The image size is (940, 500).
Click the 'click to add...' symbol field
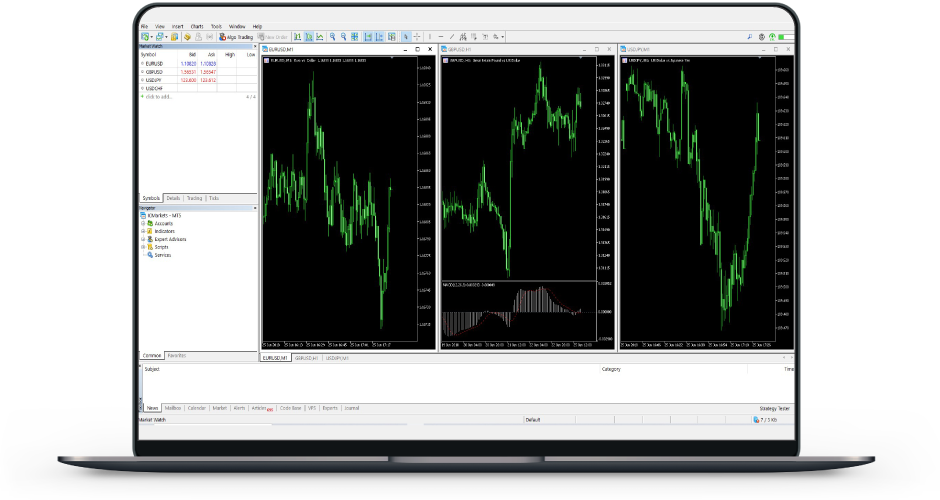pos(158,97)
